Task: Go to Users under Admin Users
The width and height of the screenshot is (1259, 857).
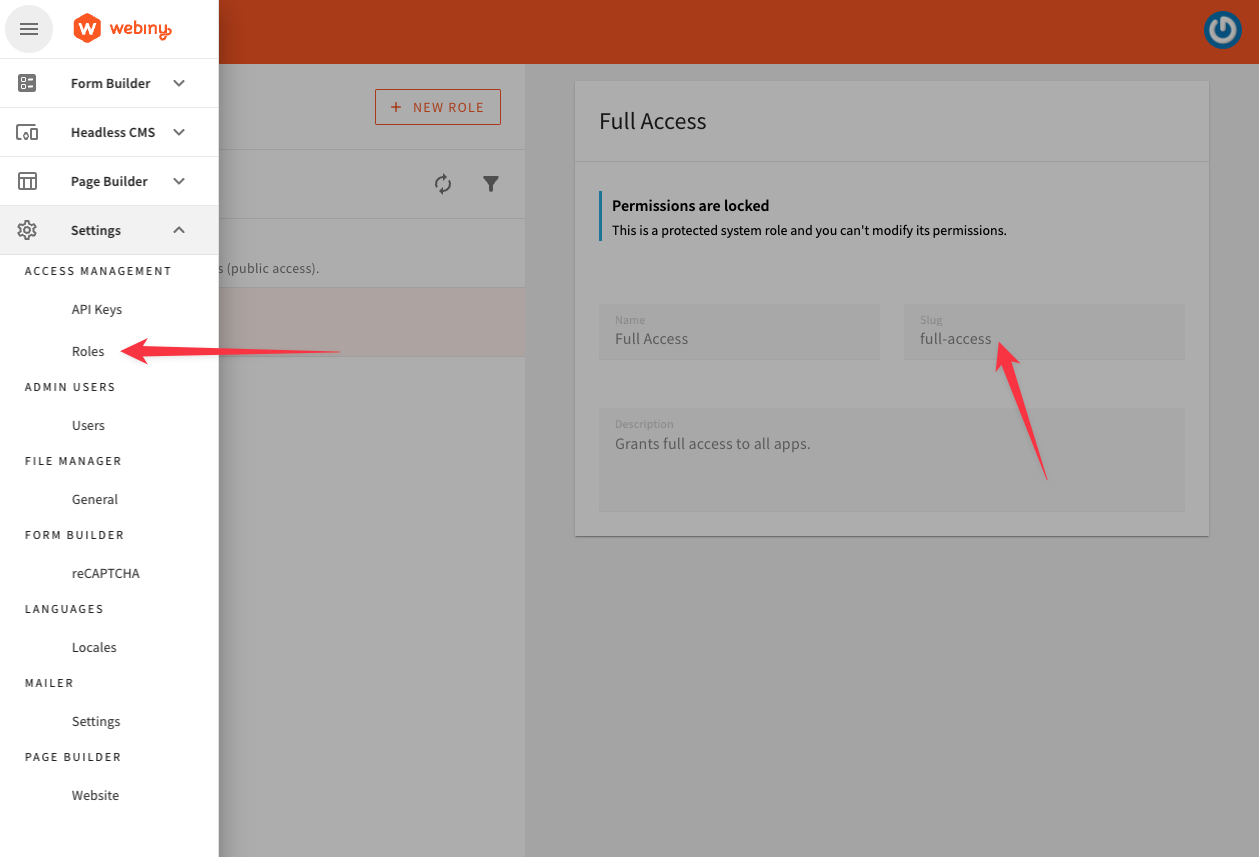Action: (88, 426)
